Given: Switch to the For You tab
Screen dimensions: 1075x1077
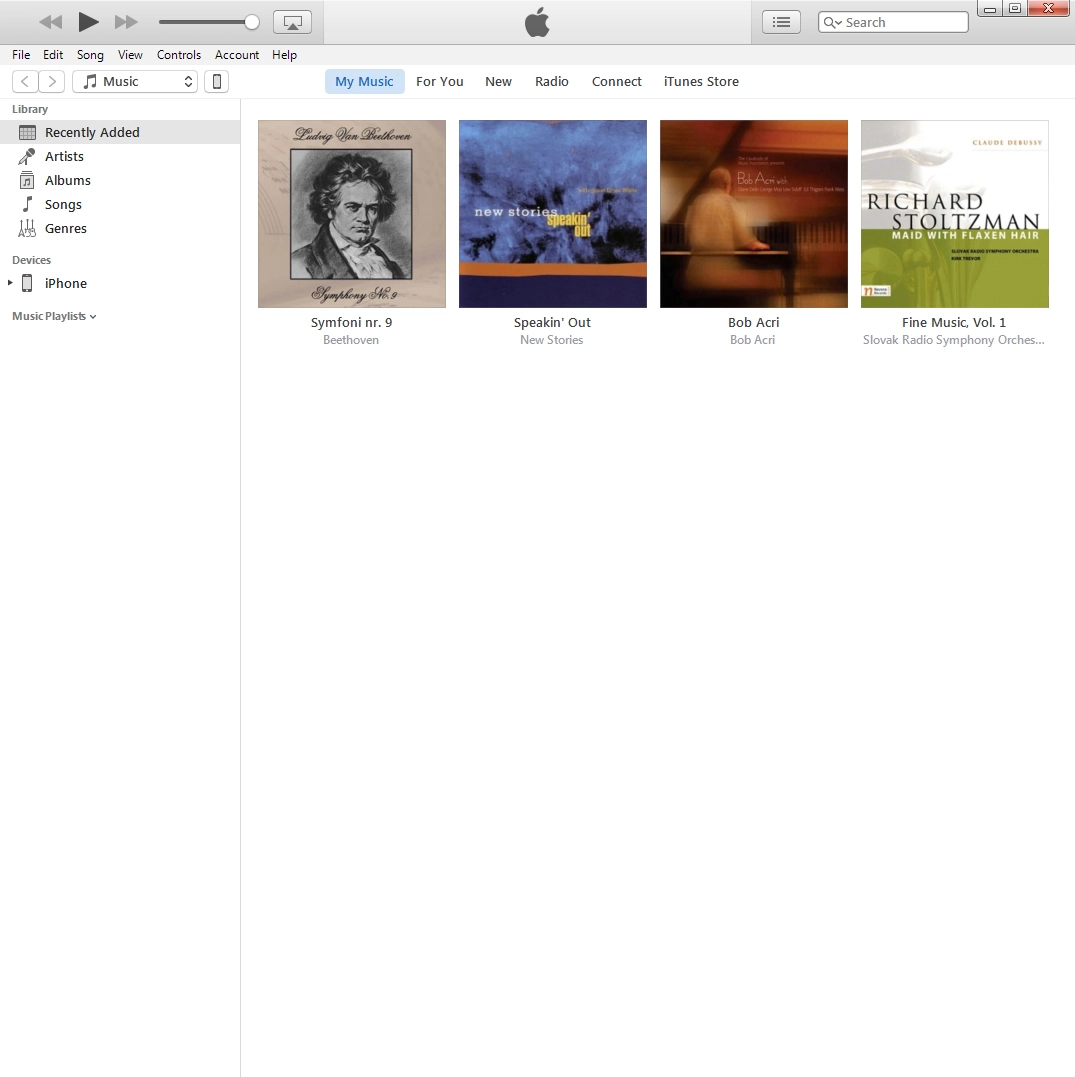Looking at the screenshot, I should click(x=439, y=82).
